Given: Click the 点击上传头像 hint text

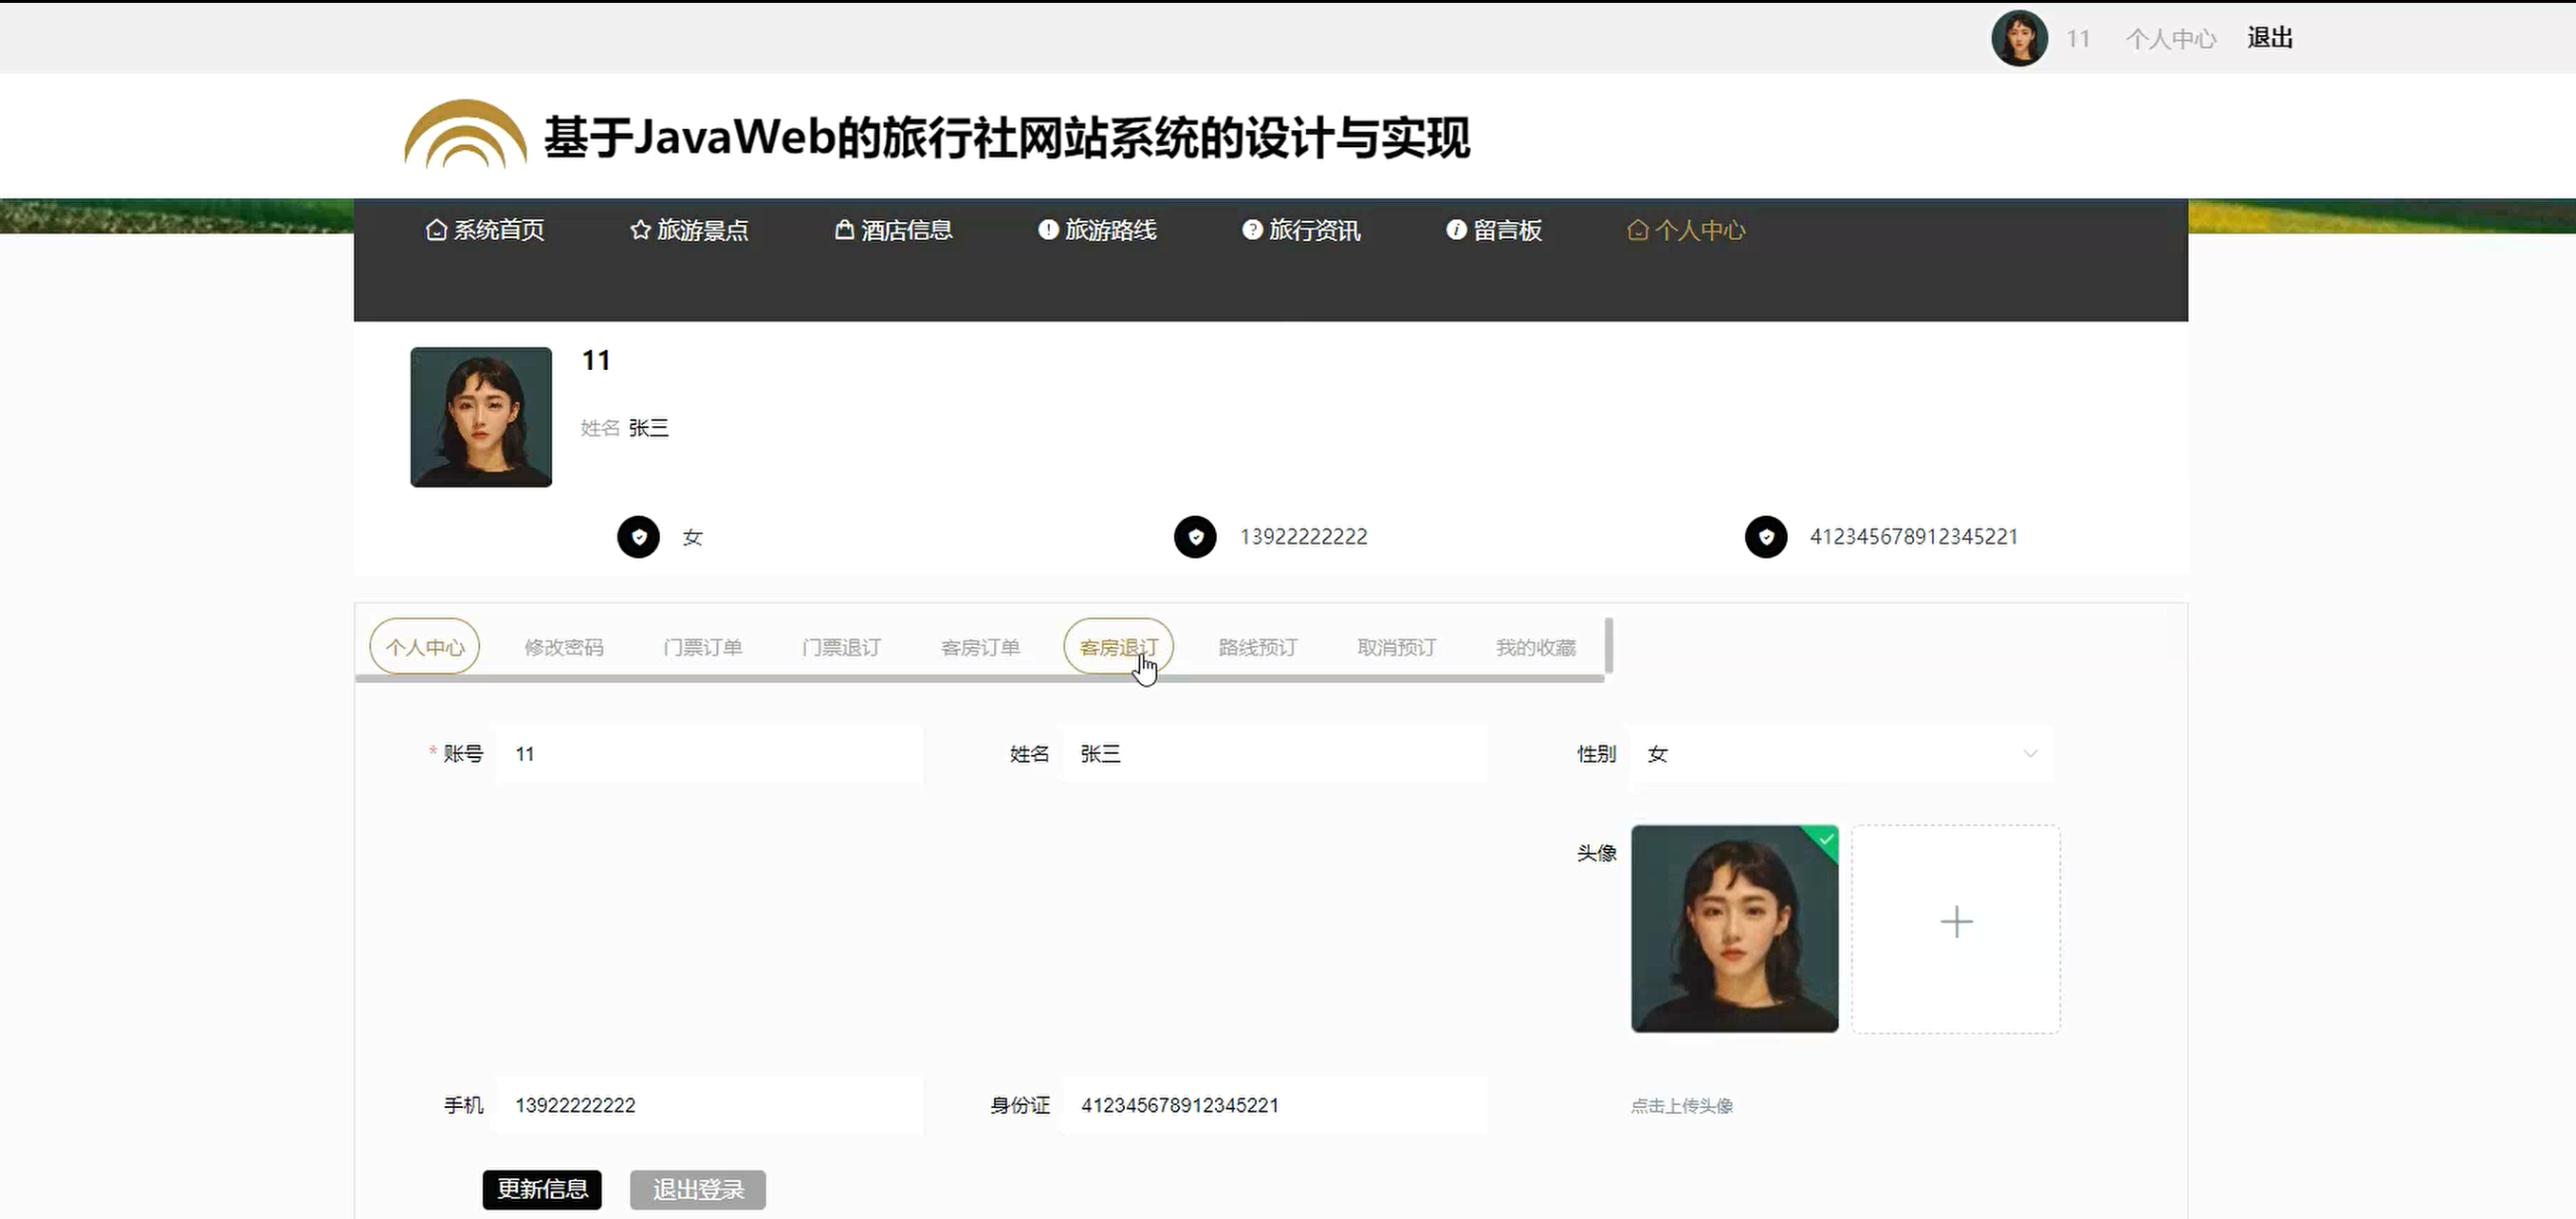Looking at the screenshot, I should [1682, 1105].
